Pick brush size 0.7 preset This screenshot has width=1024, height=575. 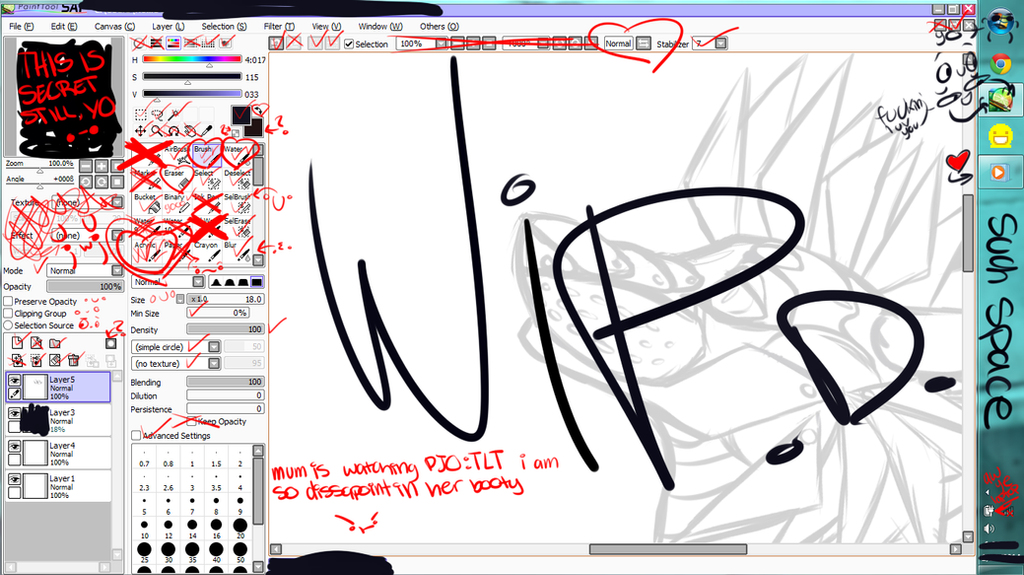pyautogui.click(x=144, y=459)
